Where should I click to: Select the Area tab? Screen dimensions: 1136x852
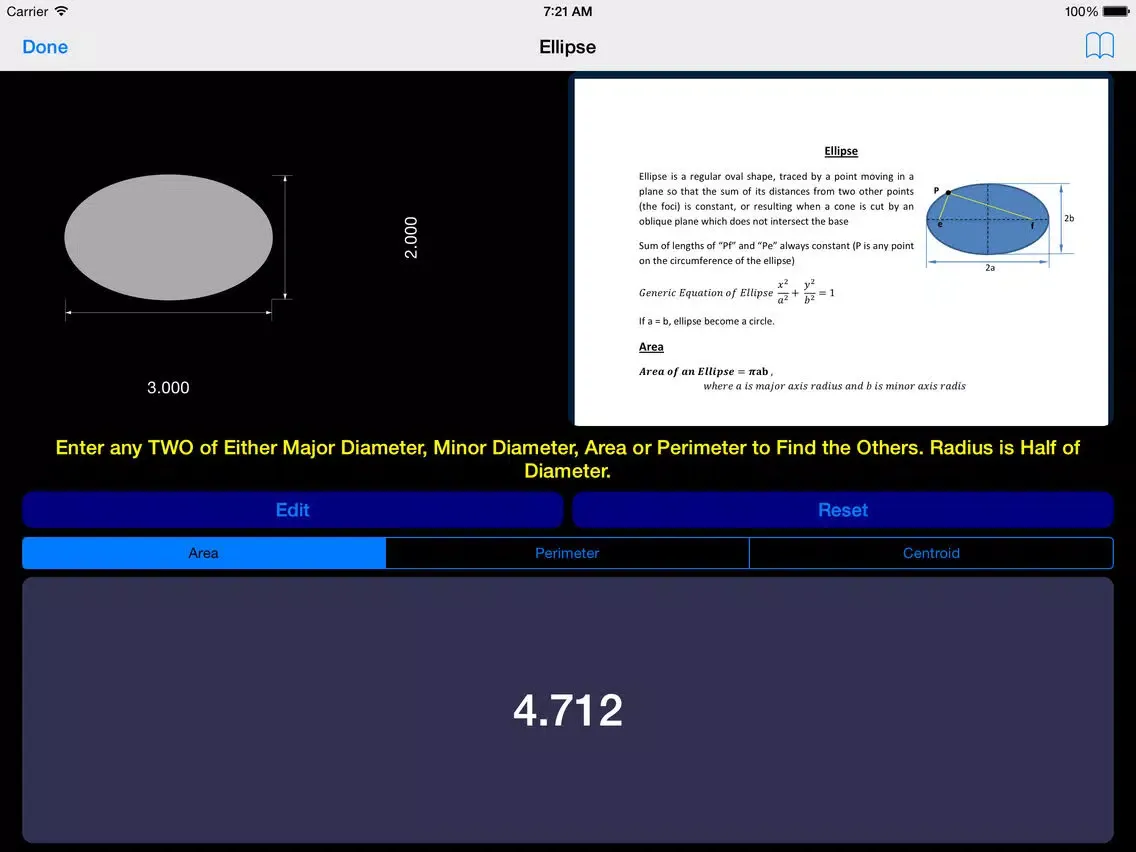[x=204, y=553]
